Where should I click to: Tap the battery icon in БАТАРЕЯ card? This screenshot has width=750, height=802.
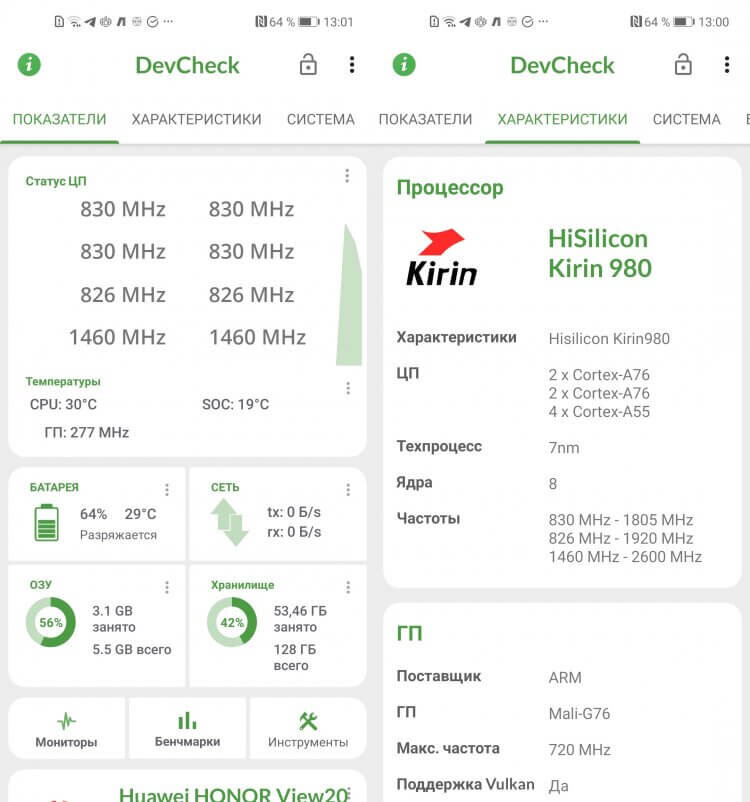tap(46, 522)
